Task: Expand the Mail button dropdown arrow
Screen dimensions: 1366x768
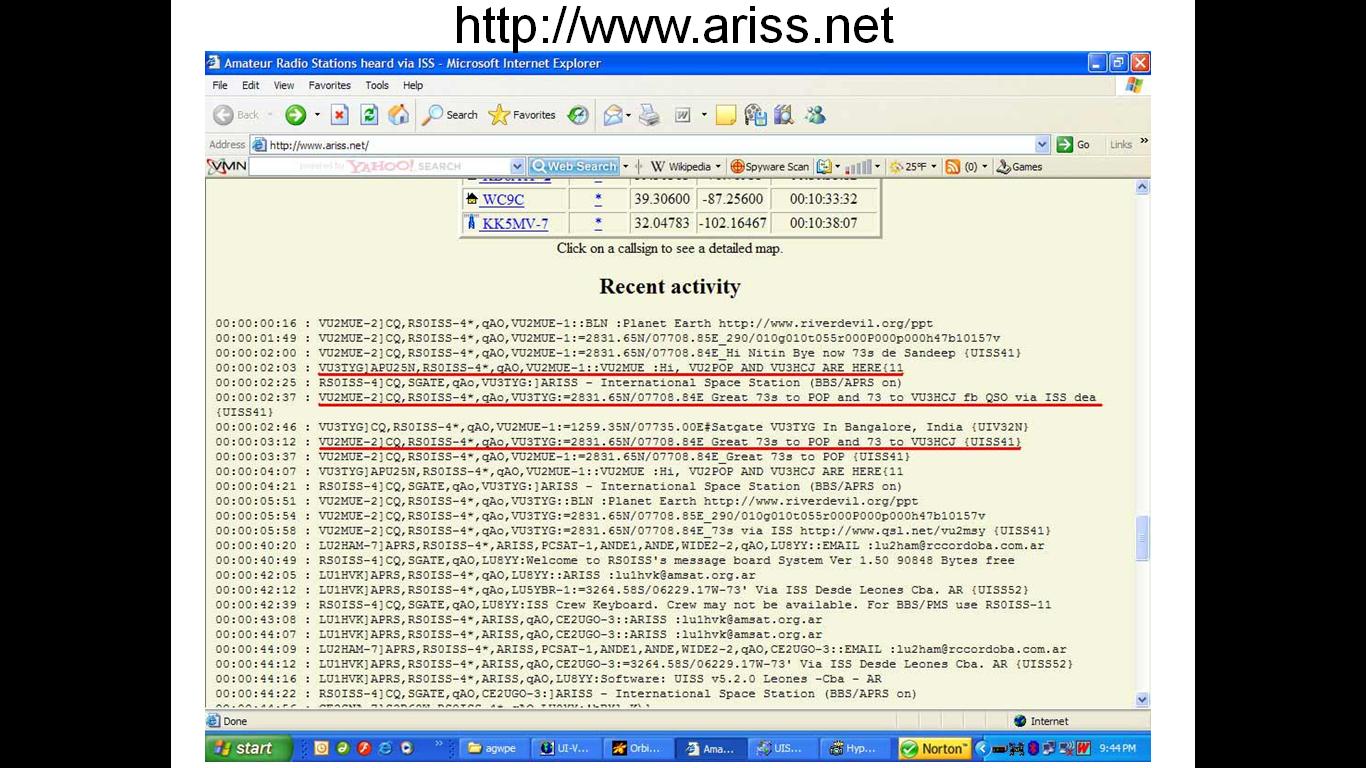Action: click(630, 115)
